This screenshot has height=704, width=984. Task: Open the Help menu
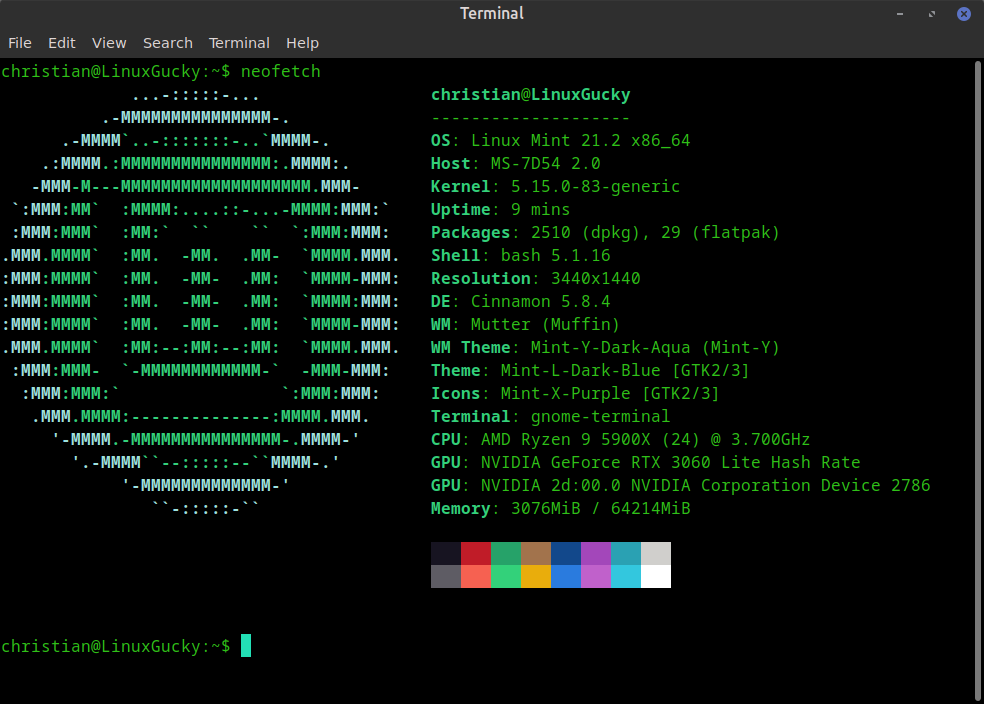click(302, 43)
